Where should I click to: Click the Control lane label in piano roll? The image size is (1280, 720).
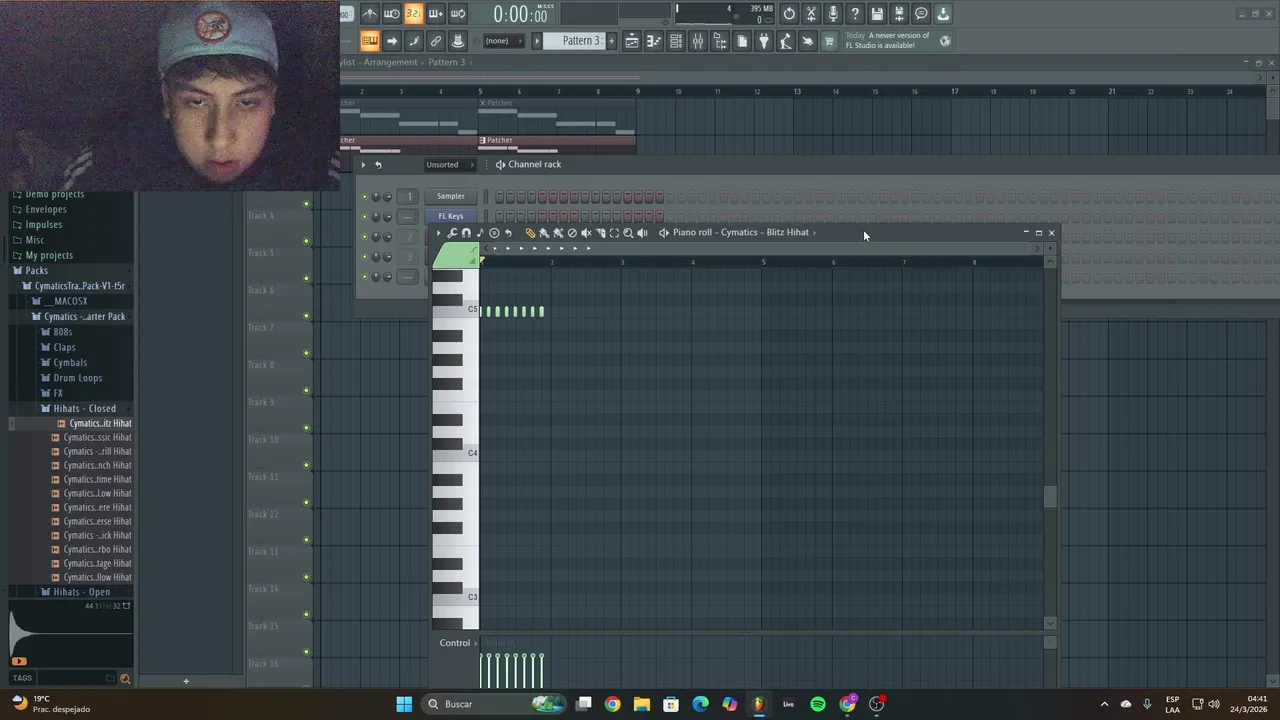coord(454,643)
